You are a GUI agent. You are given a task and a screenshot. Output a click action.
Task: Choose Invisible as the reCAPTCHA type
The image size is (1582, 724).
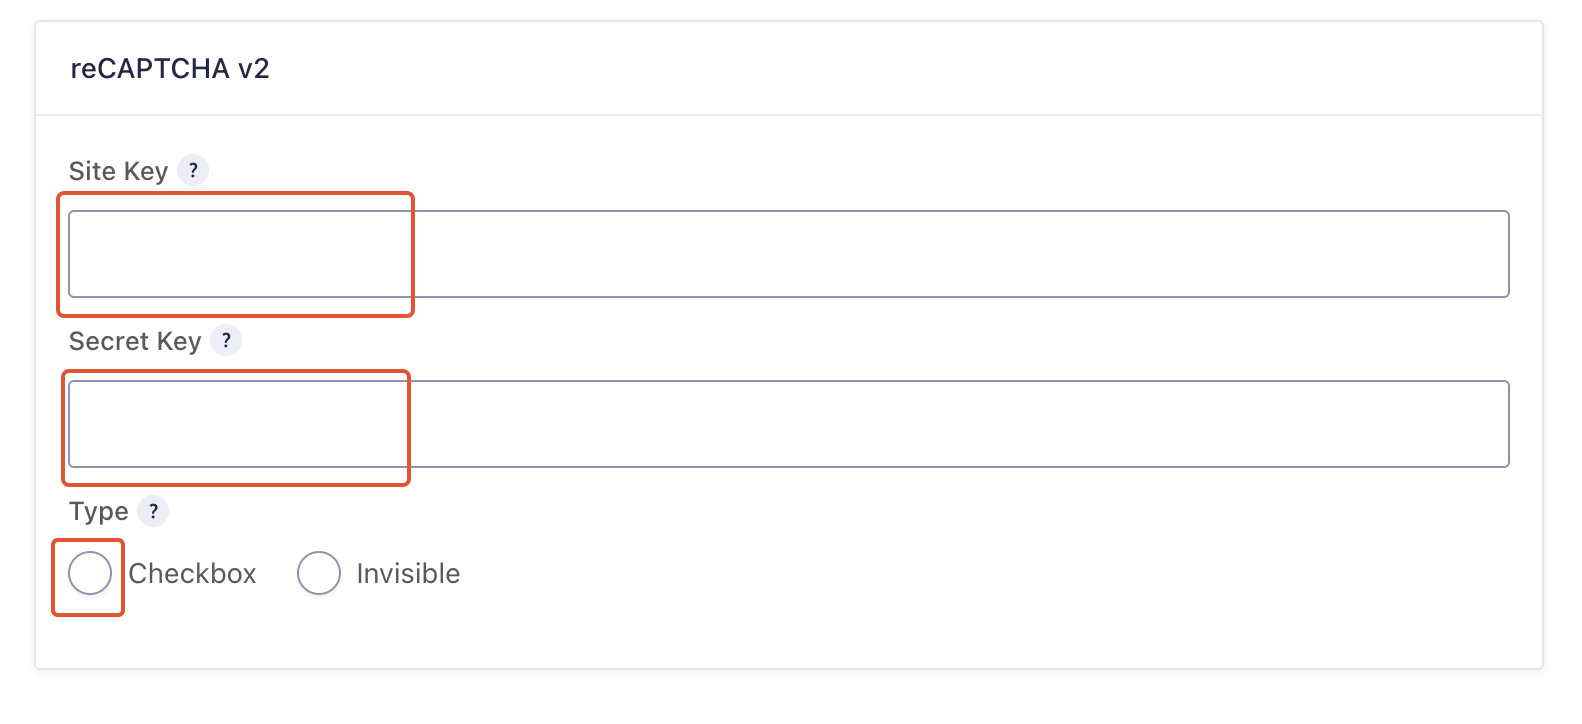click(319, 574)
